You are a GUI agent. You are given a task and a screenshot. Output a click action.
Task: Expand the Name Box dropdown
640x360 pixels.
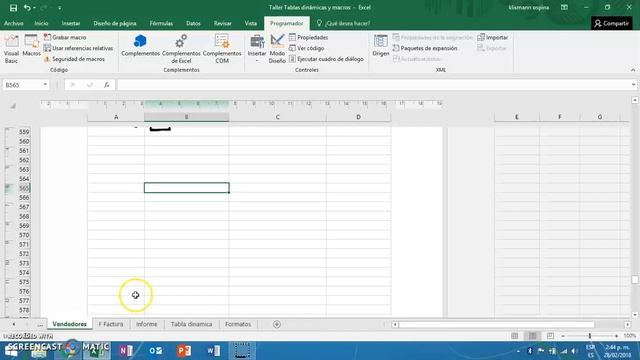click(45, 85)
